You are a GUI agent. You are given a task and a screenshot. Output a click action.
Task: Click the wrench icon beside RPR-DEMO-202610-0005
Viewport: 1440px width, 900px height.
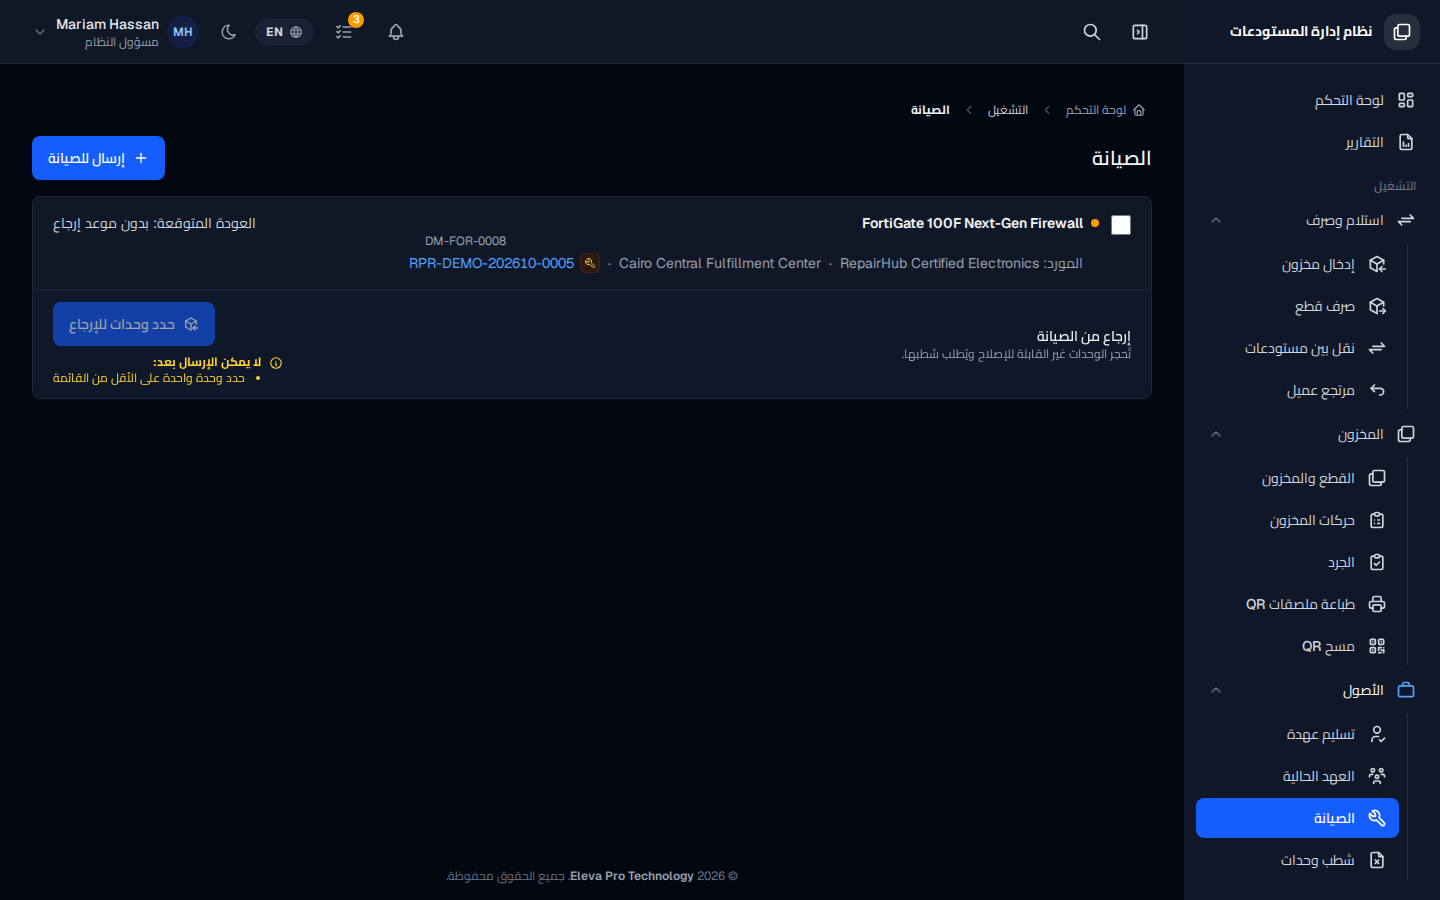pos(590,263)
